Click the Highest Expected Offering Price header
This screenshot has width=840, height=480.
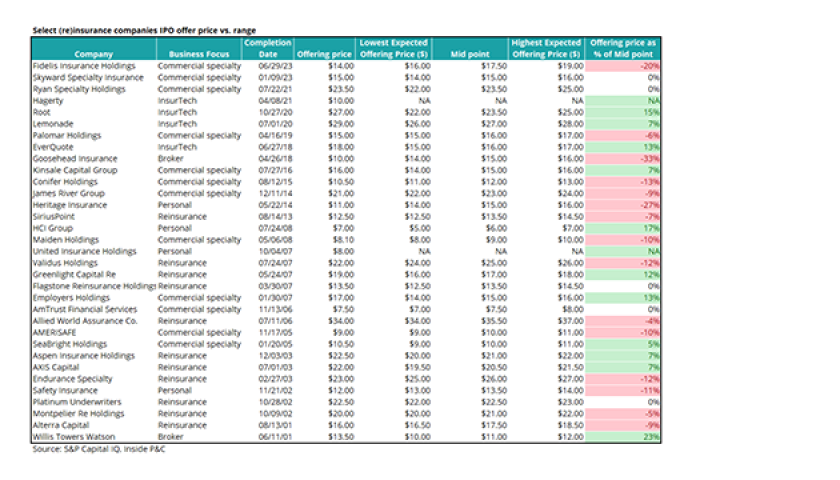click(x=546, y=49)
